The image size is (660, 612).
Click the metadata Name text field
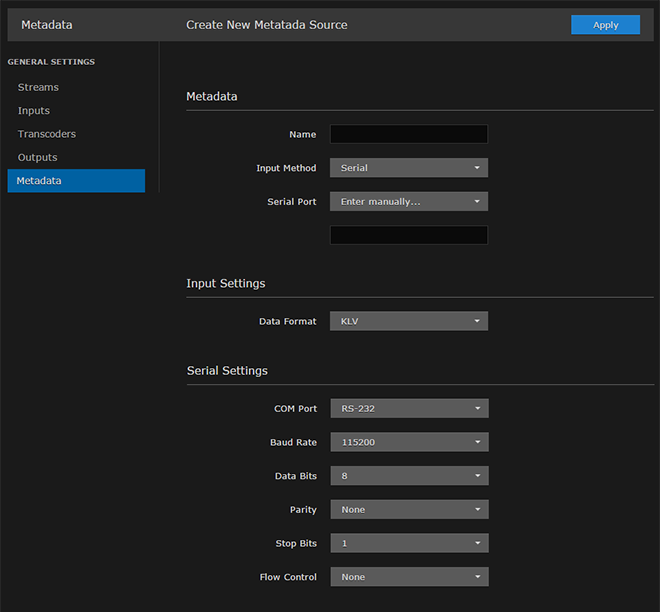tap(408, 134)
